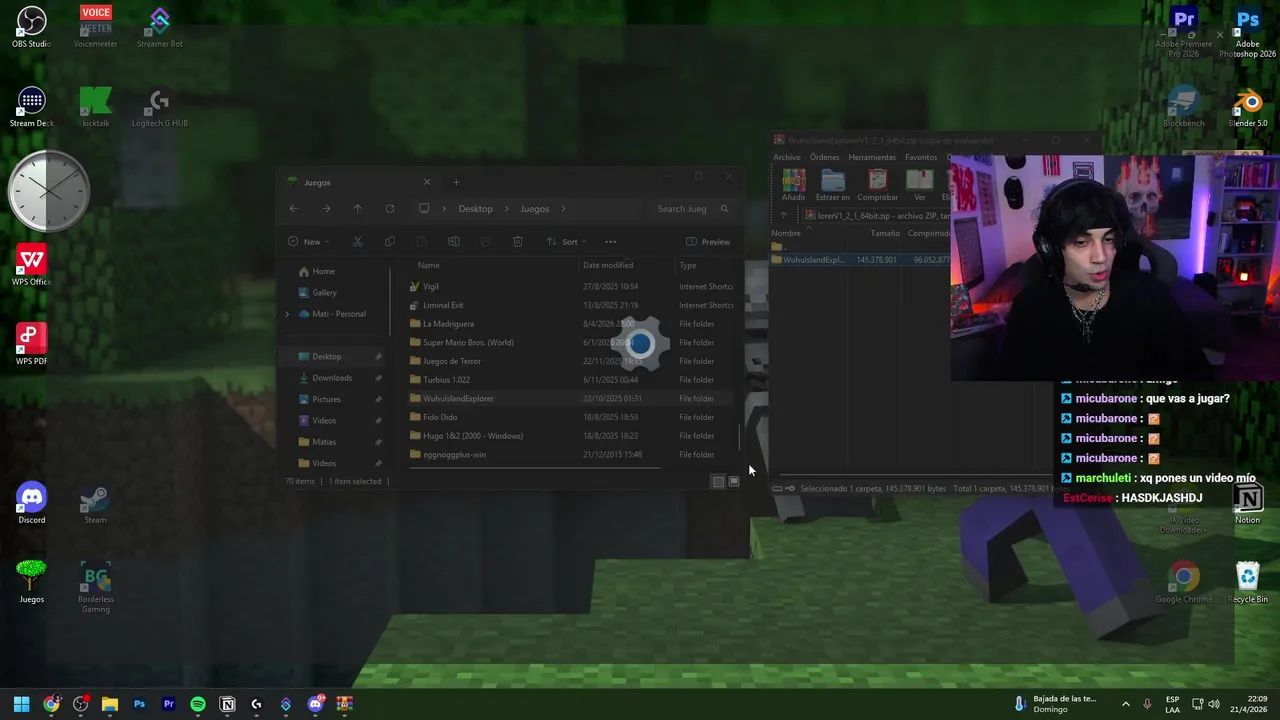This screenshot has height=720, width=1280.
Task: Open the Favoritos menu in WinRAR
Action: [x=921, y=157]
